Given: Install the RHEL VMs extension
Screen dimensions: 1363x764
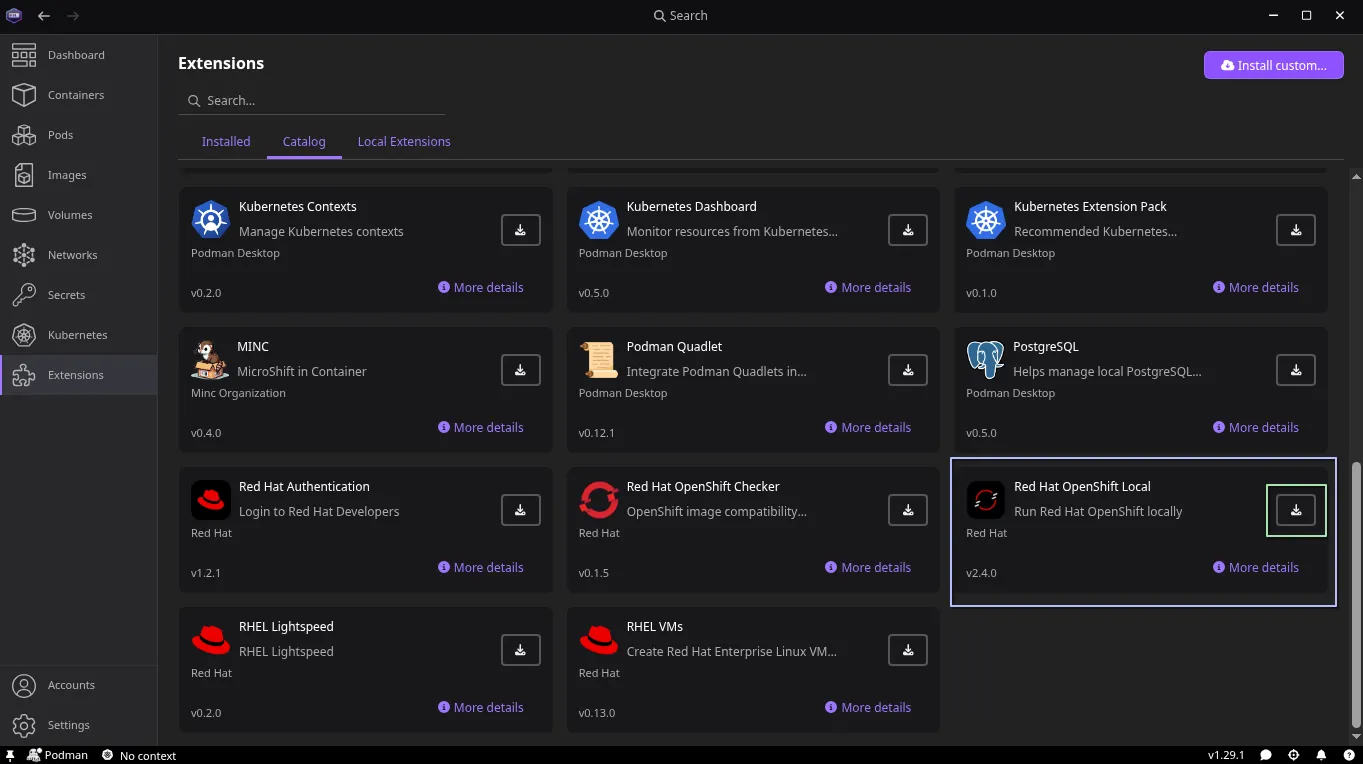Looking at the screenshot, I should tap(908, 650).
